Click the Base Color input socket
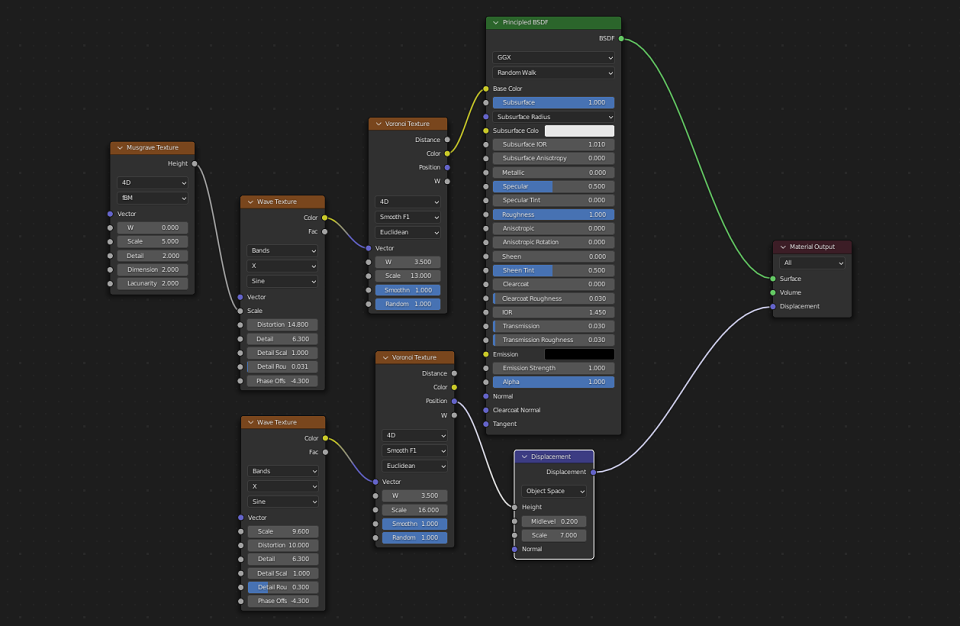 tap(486, 89)
